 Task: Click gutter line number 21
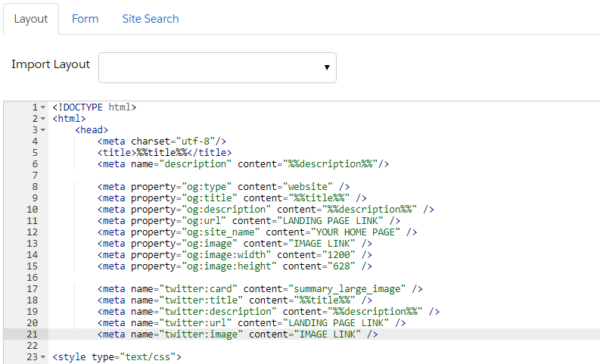point(32,335)
